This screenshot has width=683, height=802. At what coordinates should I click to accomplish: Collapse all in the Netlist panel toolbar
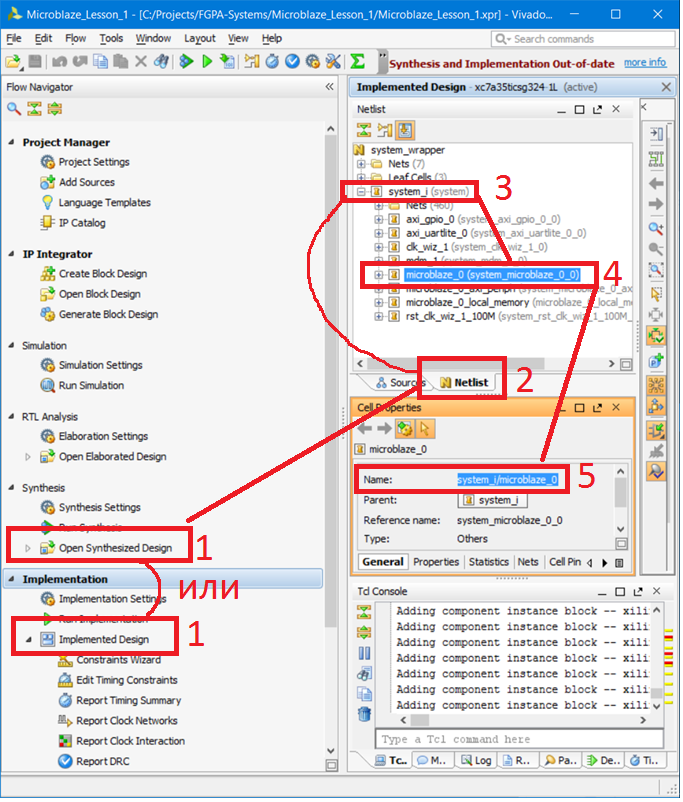pyautogui.click(x=364, y=130)
